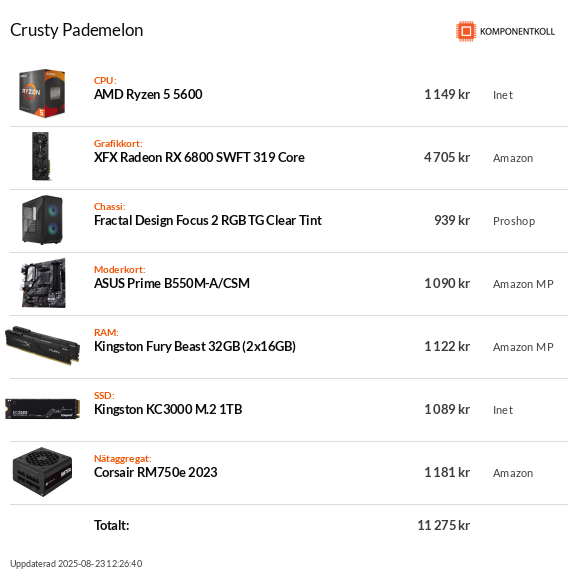Click the Komponentkoll orange chip logo

click(466, 31)
